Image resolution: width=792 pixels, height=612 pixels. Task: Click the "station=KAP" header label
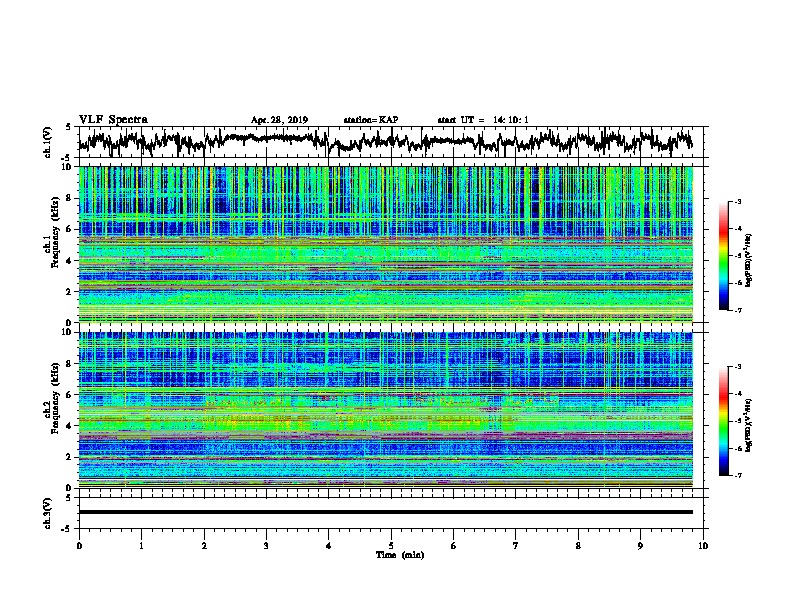(x=370, y=120)
